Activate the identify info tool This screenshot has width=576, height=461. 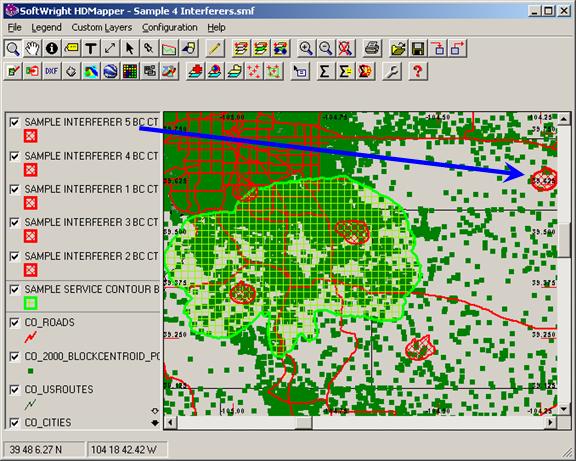52,48
